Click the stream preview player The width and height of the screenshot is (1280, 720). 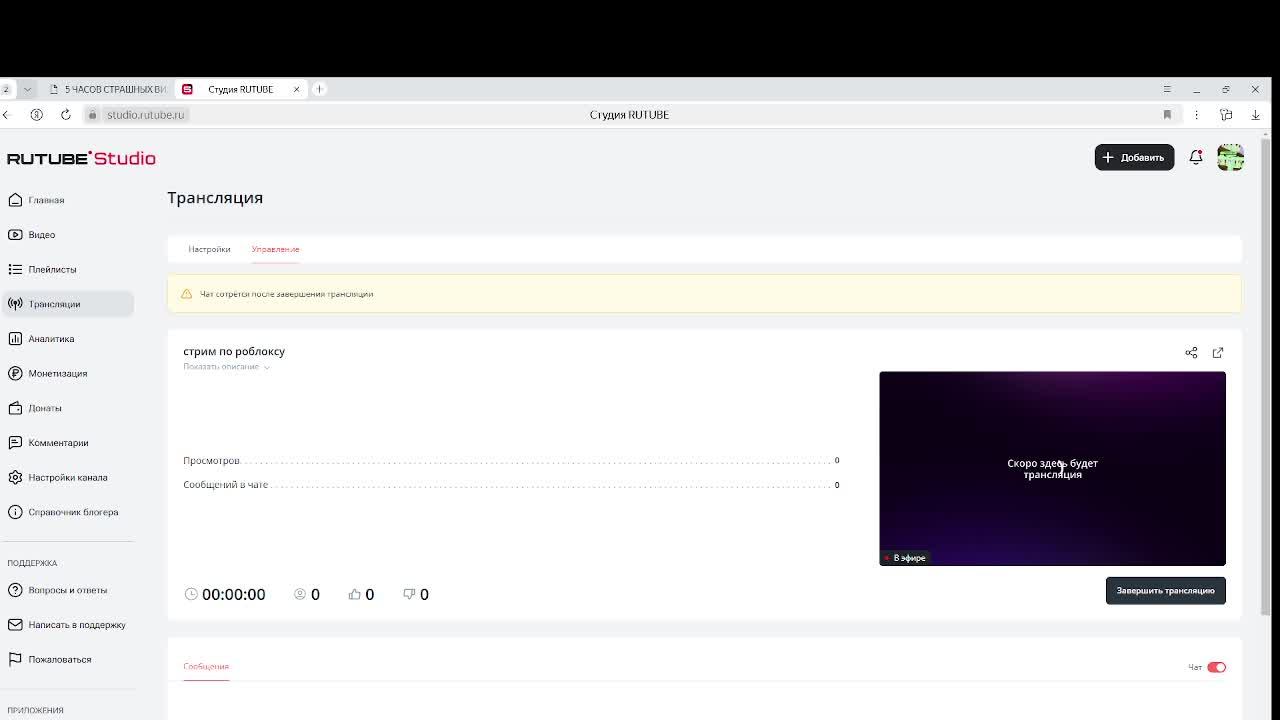point(1052,468)
